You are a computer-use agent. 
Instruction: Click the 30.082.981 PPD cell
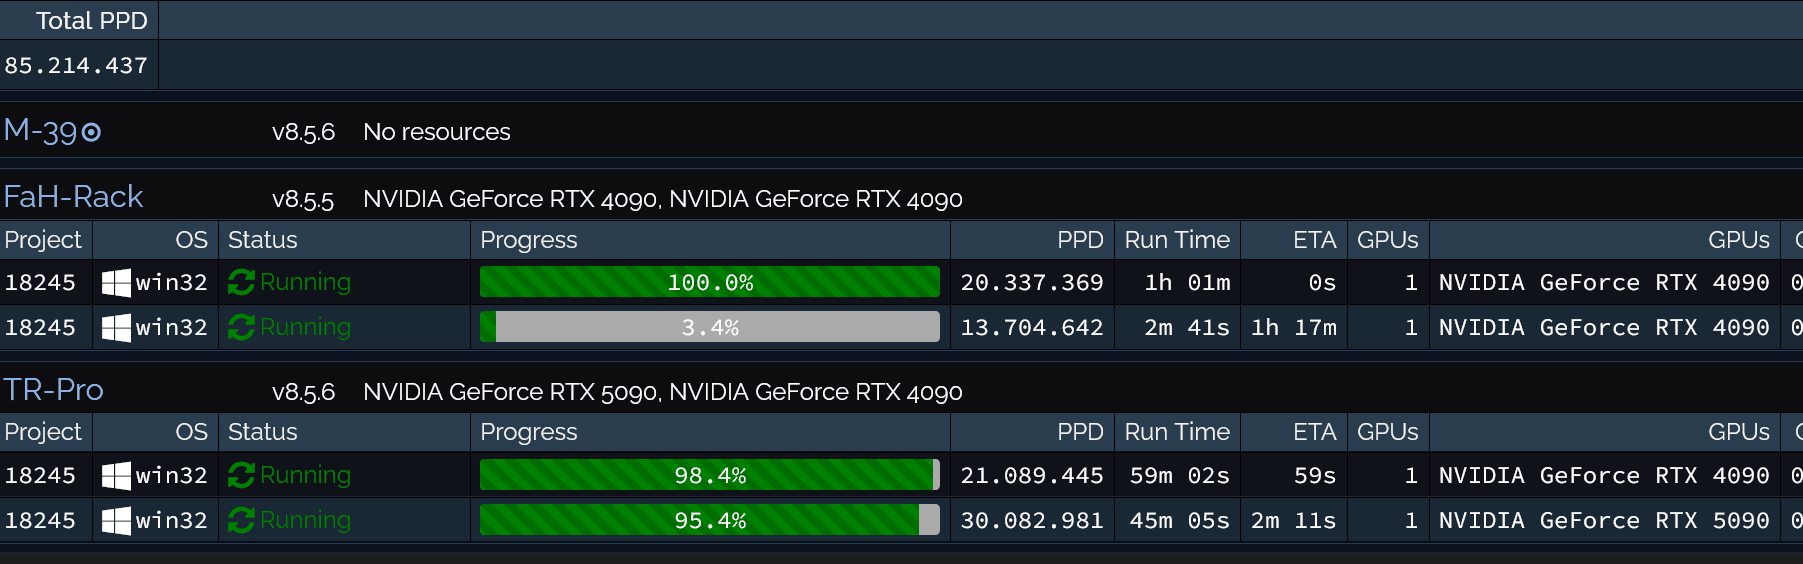pyautogui.click(x=1032, y=521)
